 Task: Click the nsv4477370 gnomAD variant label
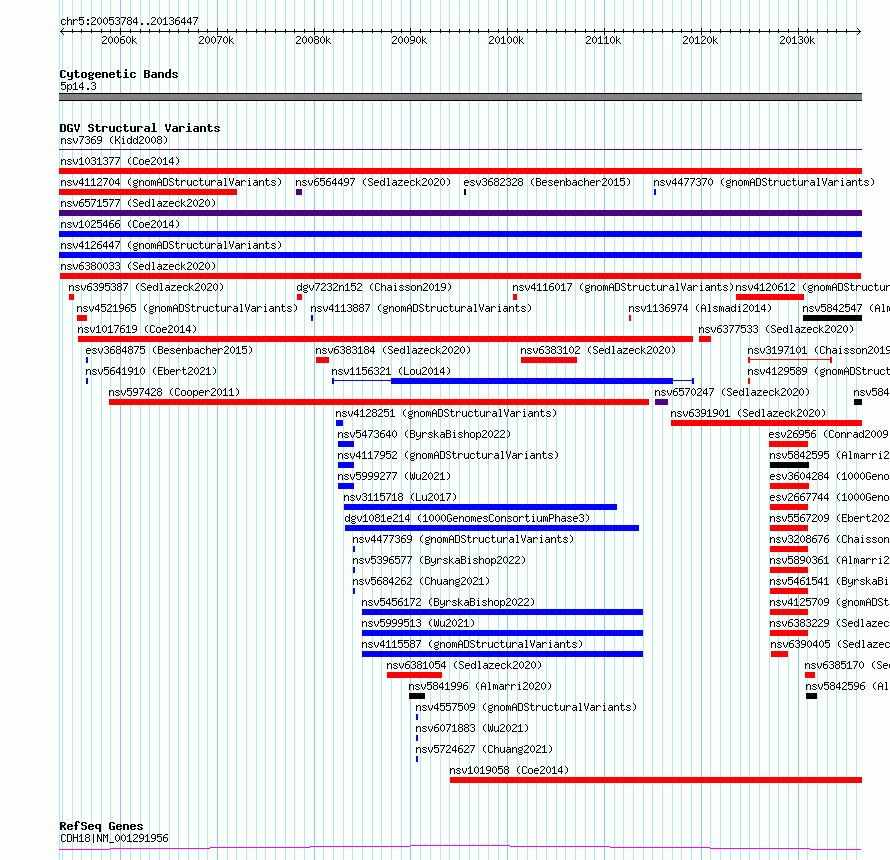click(x=764, y=182)
